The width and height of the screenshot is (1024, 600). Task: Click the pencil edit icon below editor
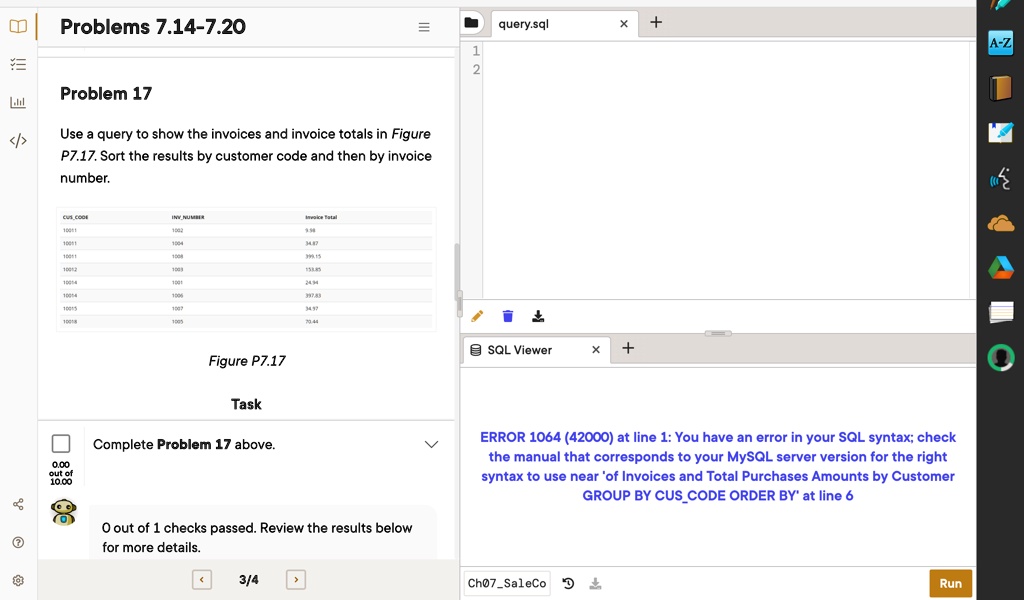click(477, 317)
